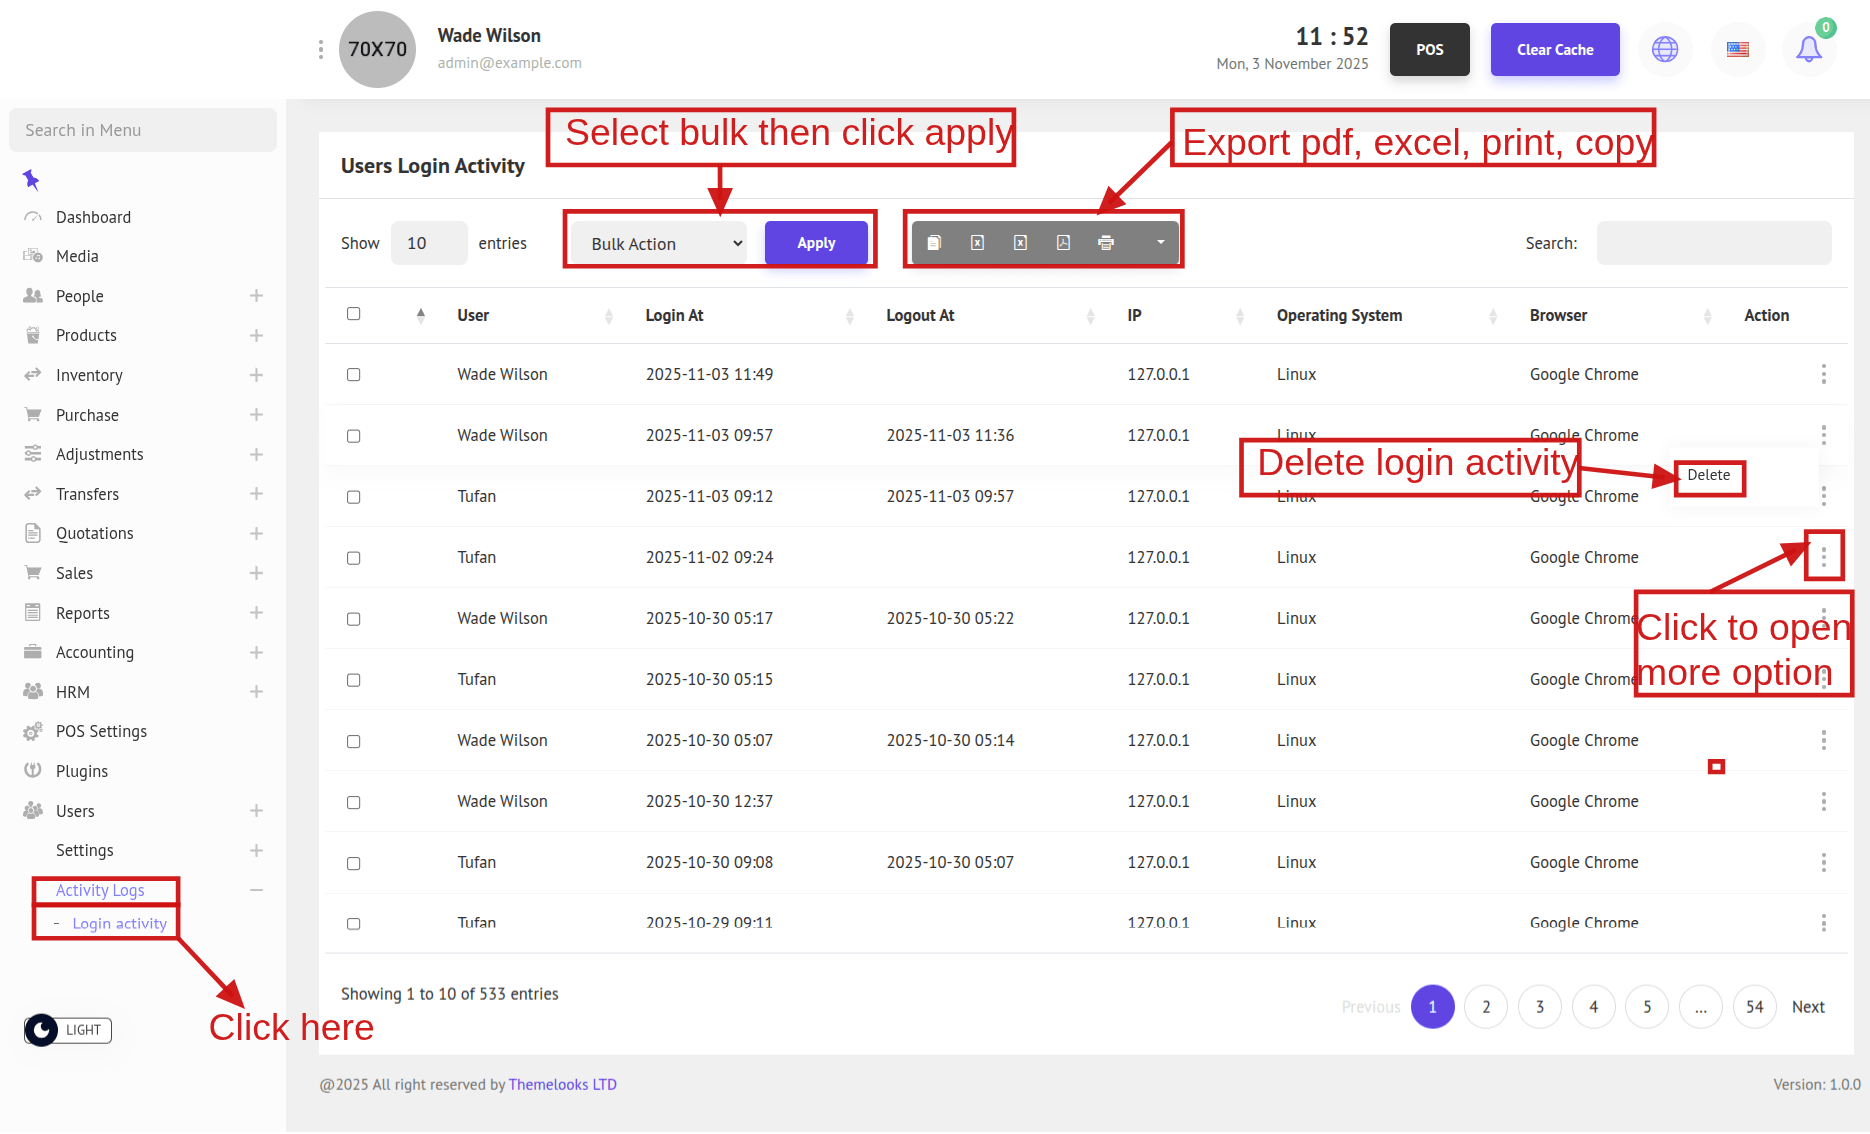Toggle the LIGHT theme switch
The image size is (1870, 1134).
click(x=68, y=1030)
